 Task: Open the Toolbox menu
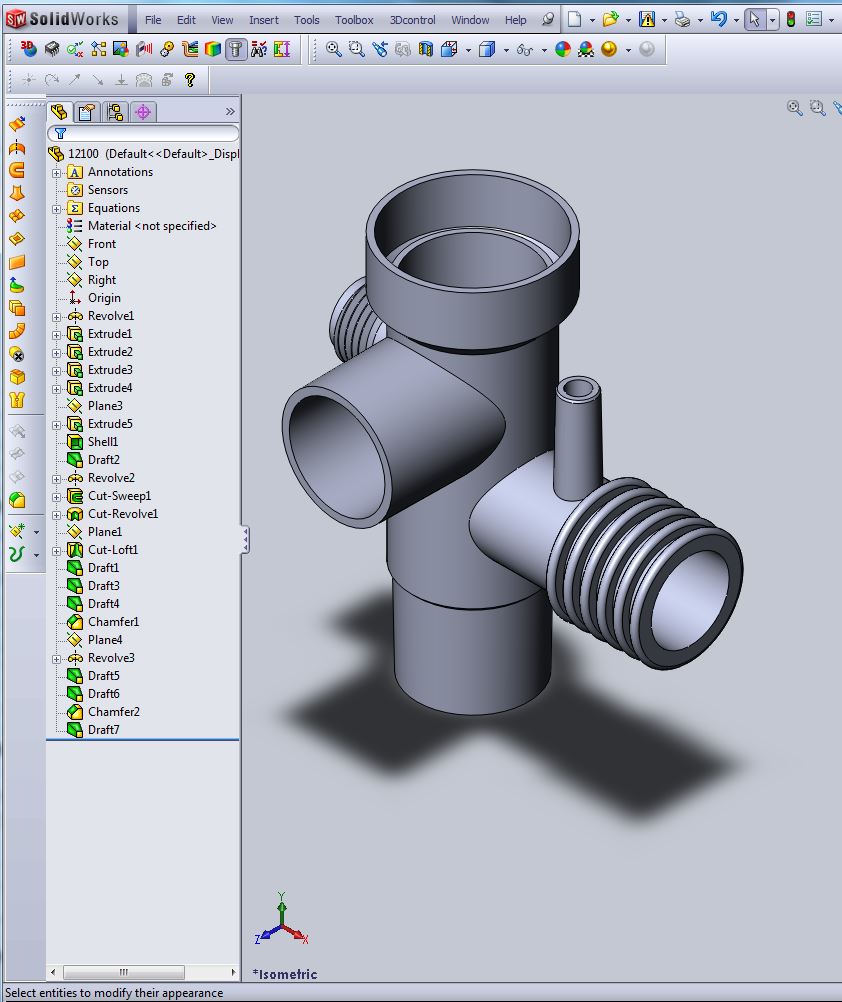pos(354,20)
